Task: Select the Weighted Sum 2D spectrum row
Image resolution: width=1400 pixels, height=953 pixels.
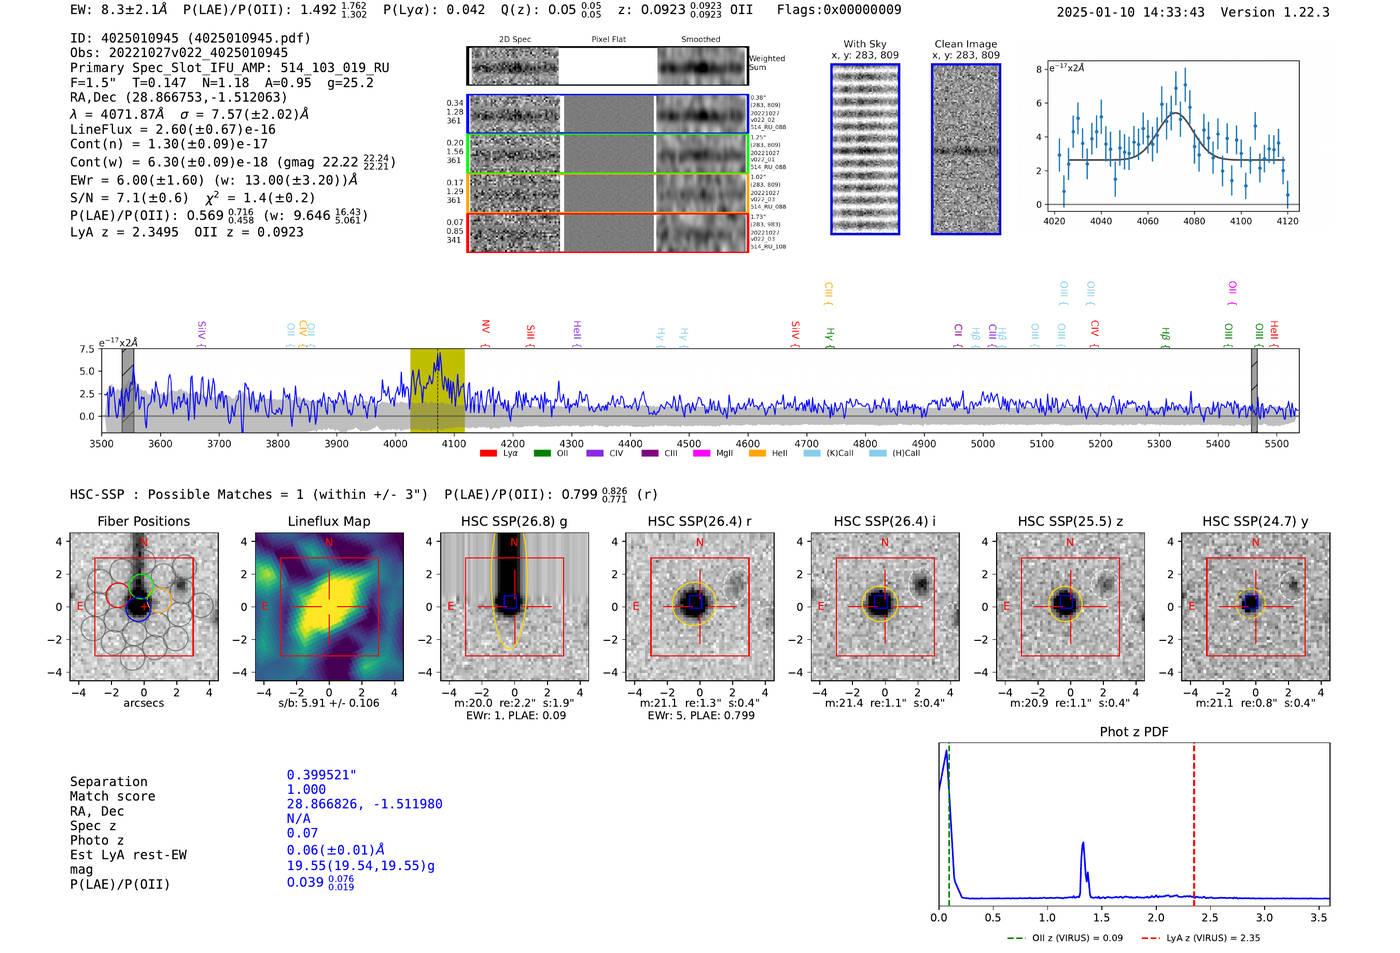Action: pos(608,66)
